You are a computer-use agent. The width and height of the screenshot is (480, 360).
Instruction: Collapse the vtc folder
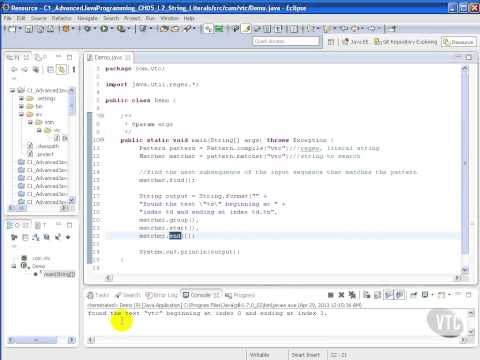(x=39, y=130)
